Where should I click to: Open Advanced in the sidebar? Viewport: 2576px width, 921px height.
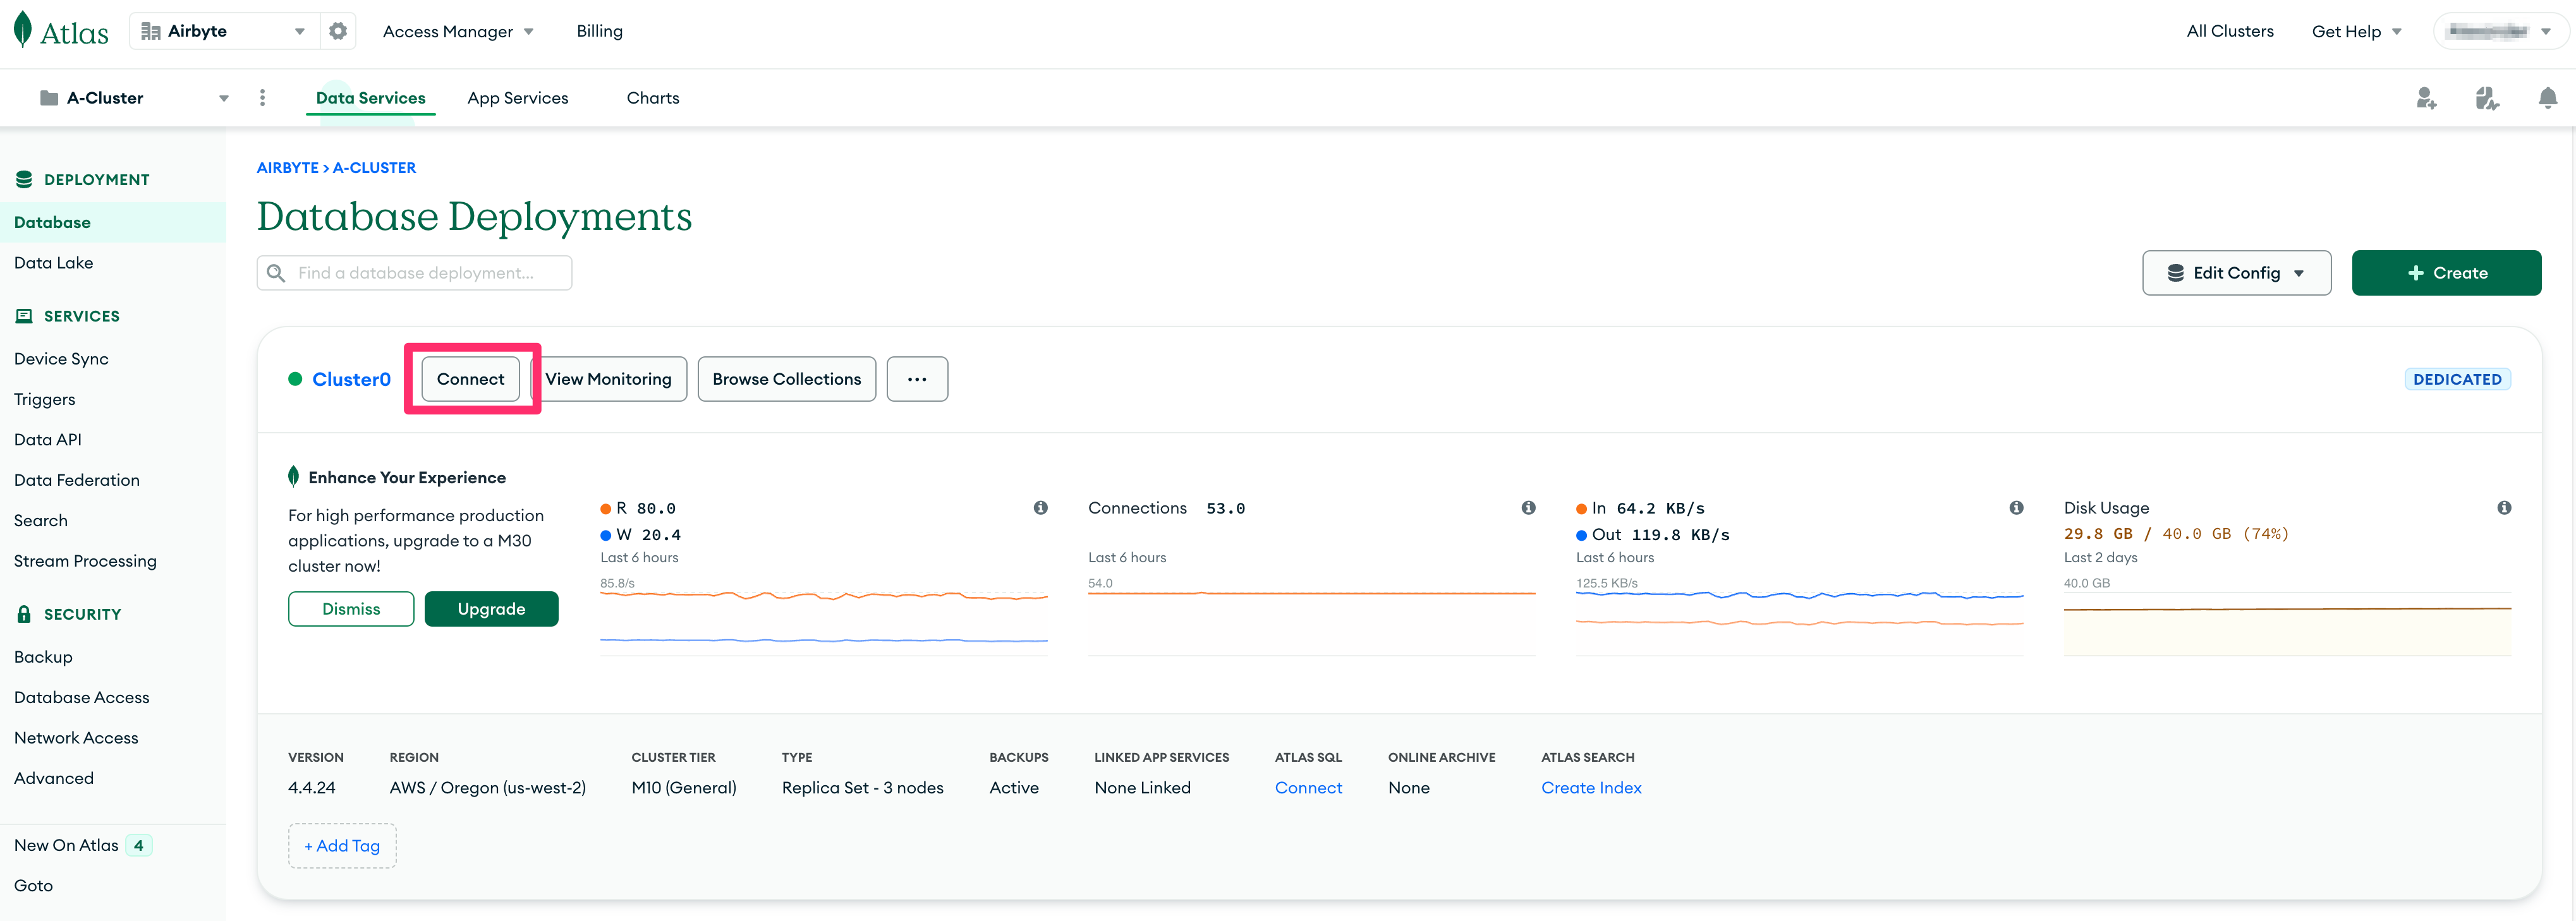(x=54, y=778)
